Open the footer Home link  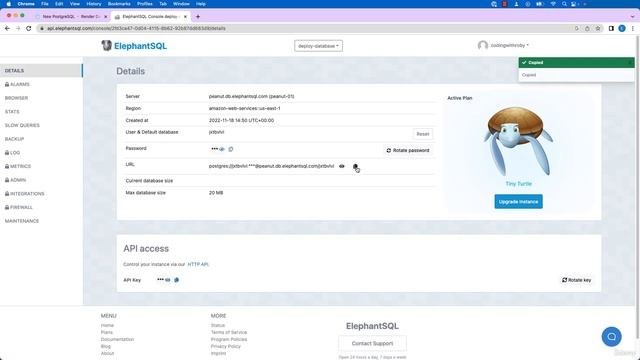pos(107,326)
